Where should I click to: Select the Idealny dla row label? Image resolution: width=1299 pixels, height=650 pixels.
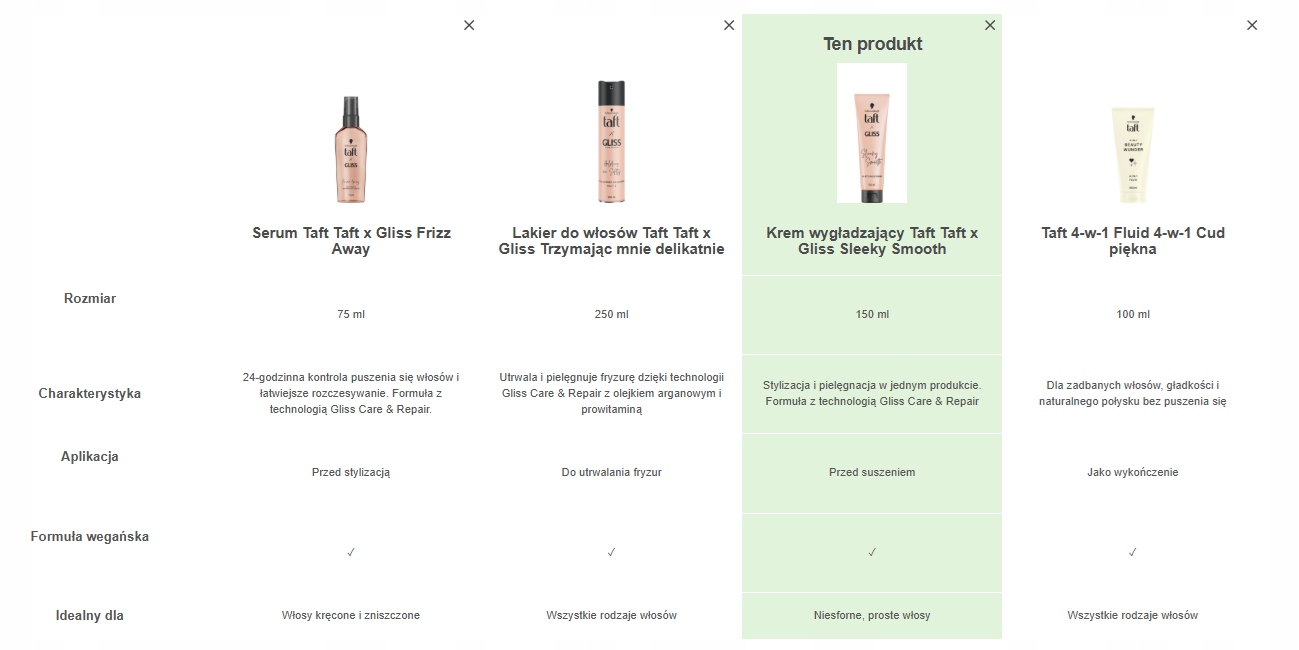tap(90, 615)
